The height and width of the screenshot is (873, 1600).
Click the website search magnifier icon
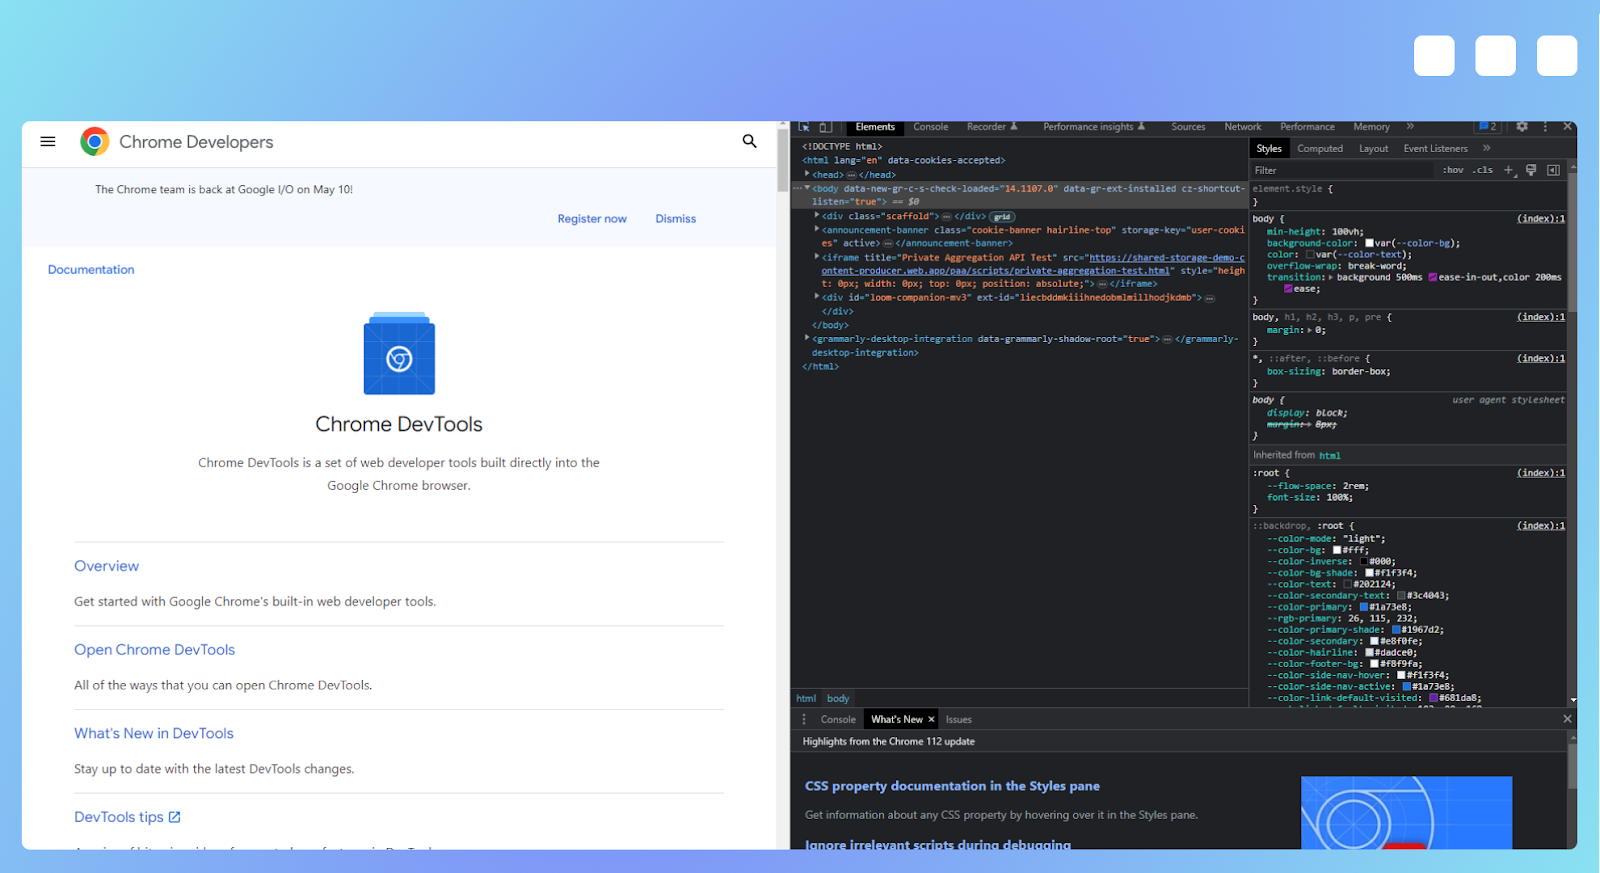[x=749, y=142]
